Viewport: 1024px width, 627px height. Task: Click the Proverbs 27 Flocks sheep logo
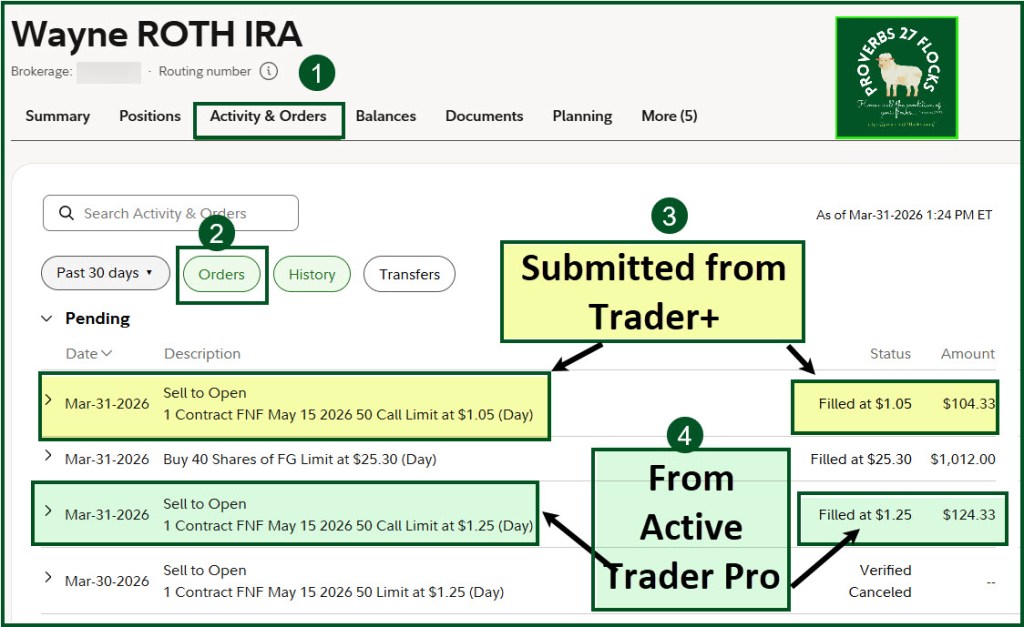896,77
